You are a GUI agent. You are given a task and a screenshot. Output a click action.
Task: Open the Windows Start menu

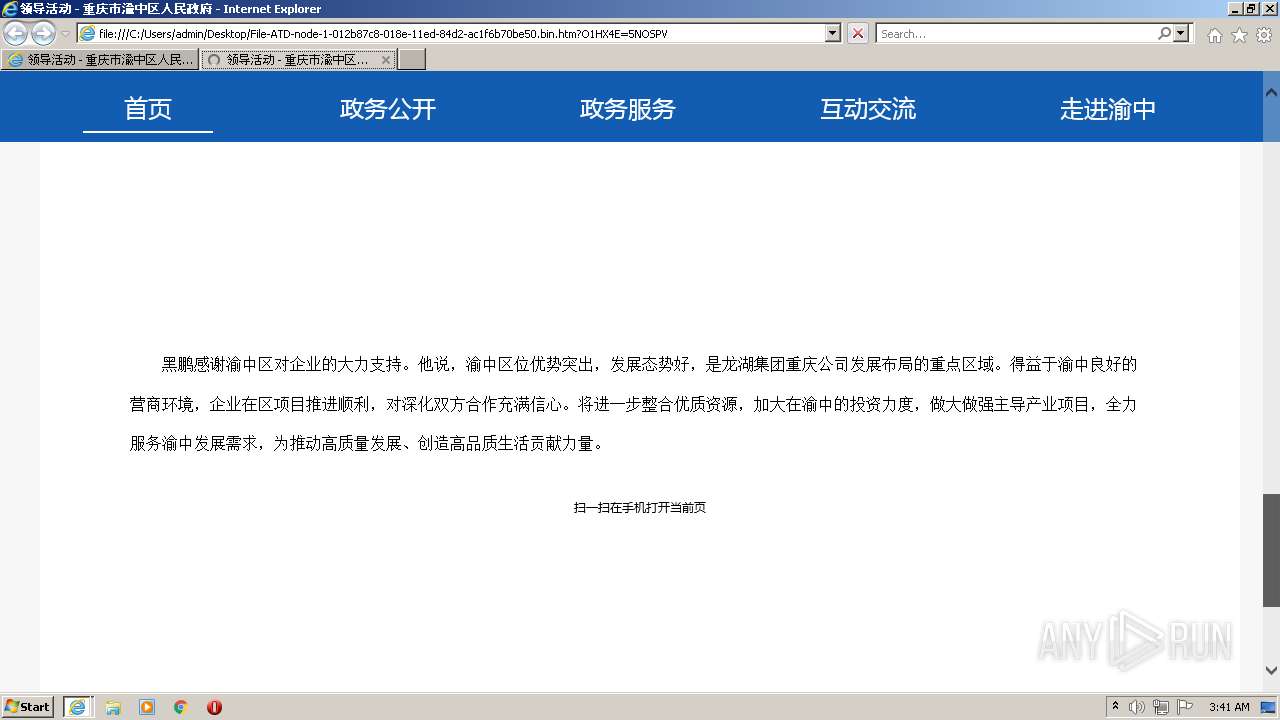point(28,707)
